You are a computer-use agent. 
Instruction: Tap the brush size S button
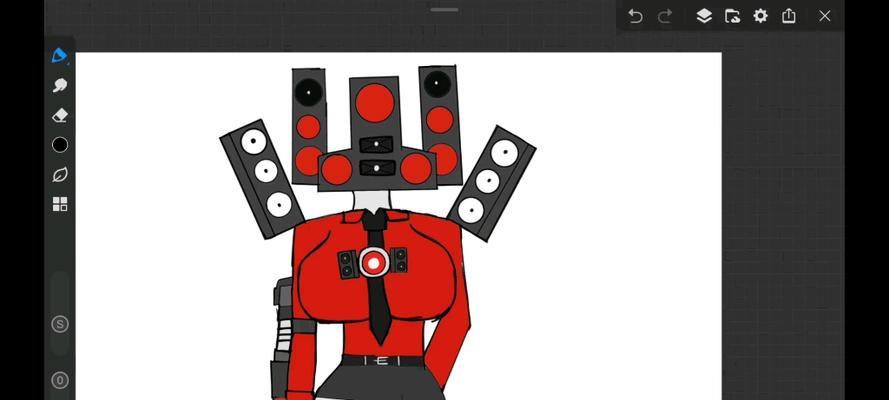point(60,324)
